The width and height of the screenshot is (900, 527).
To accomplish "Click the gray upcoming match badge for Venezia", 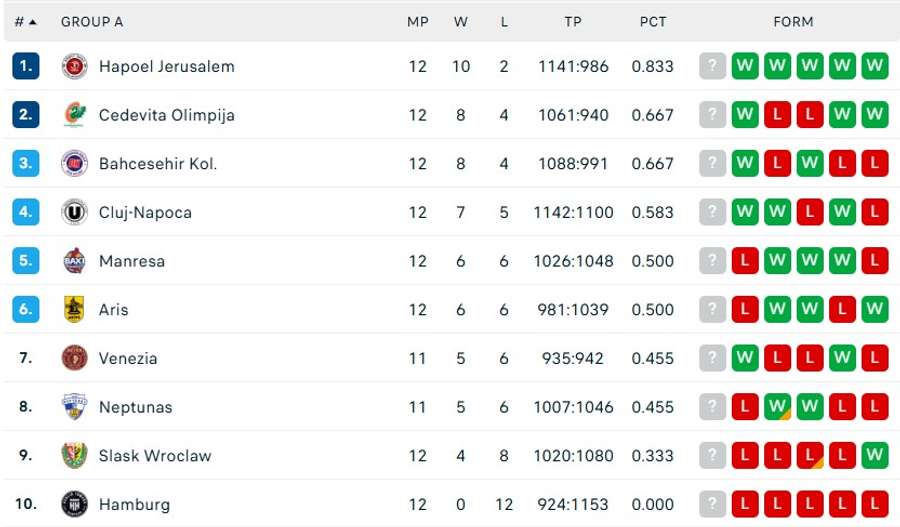I will pos(711,358).
